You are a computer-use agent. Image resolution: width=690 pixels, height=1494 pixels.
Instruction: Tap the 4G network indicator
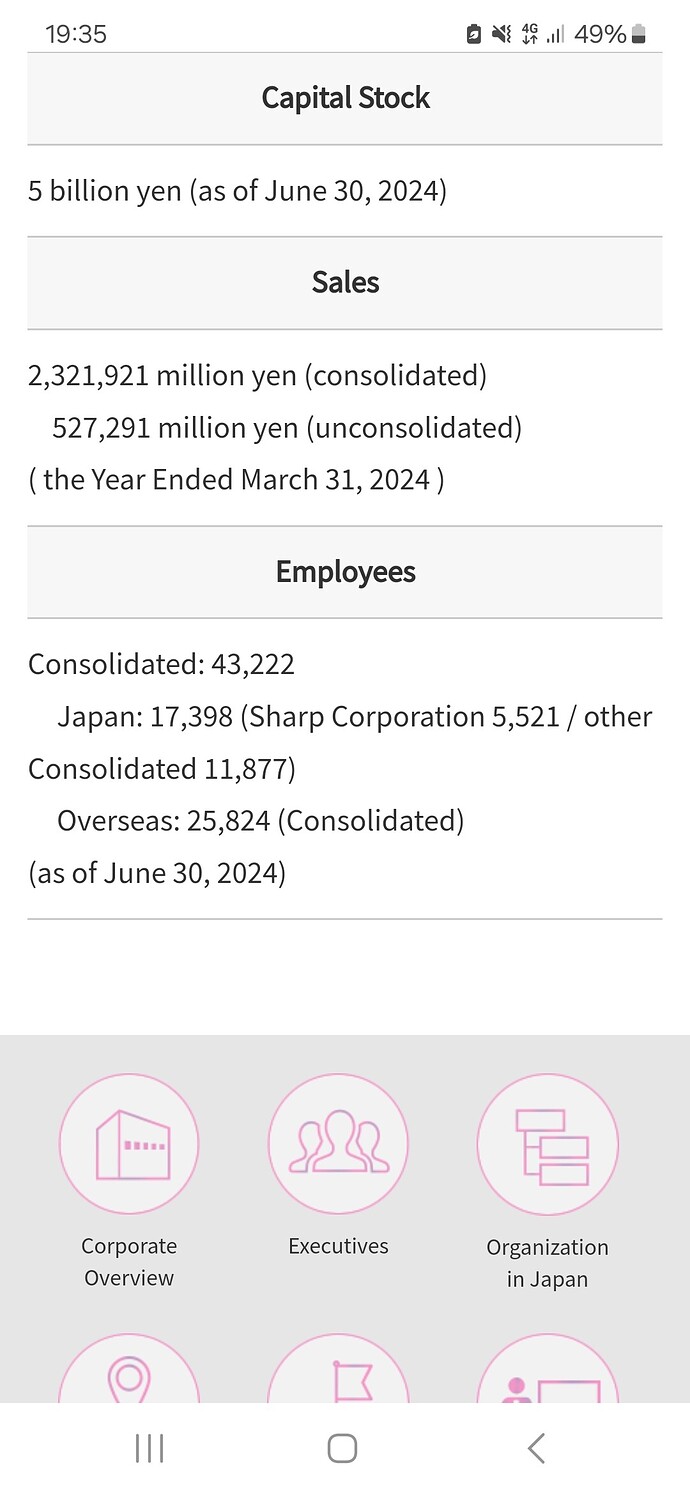[530, 35]
